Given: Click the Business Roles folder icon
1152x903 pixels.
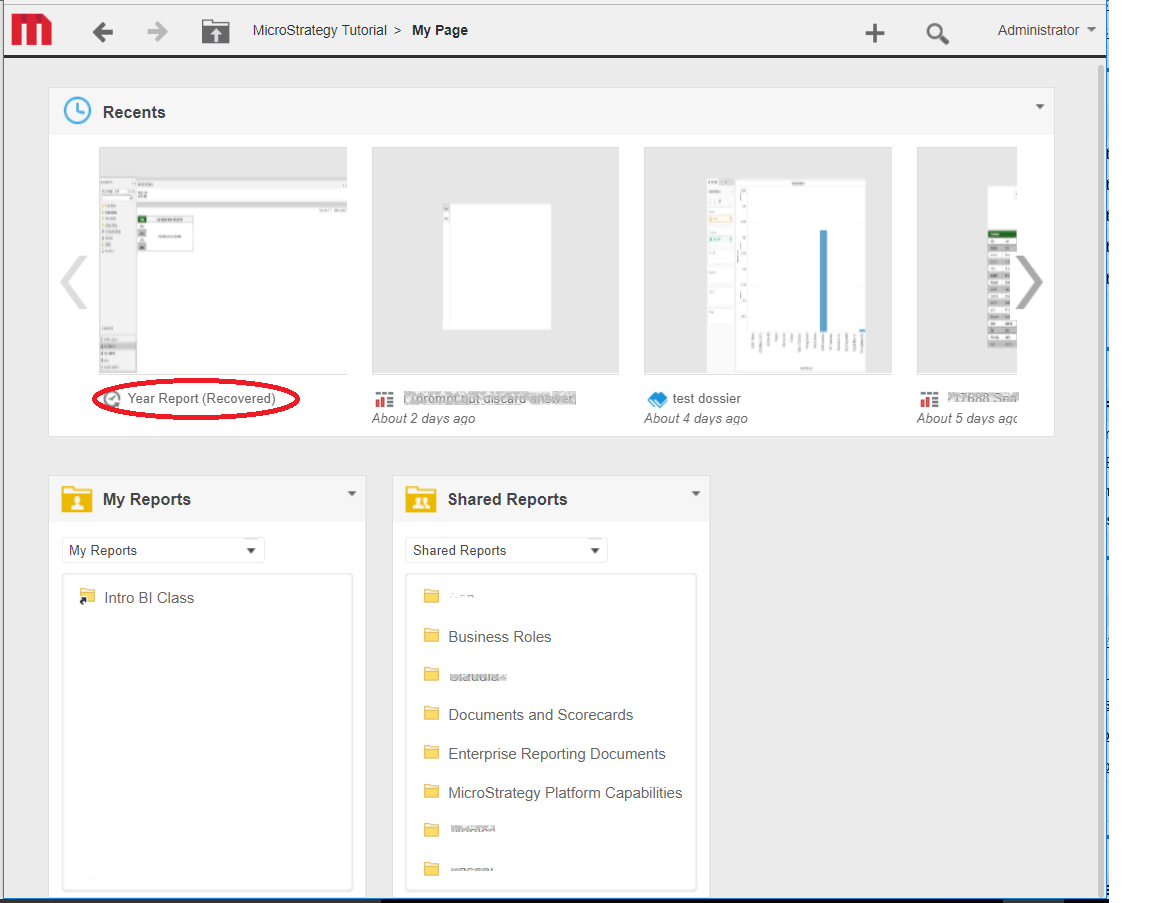Looking at the screenshot, I should pos(431,636).
